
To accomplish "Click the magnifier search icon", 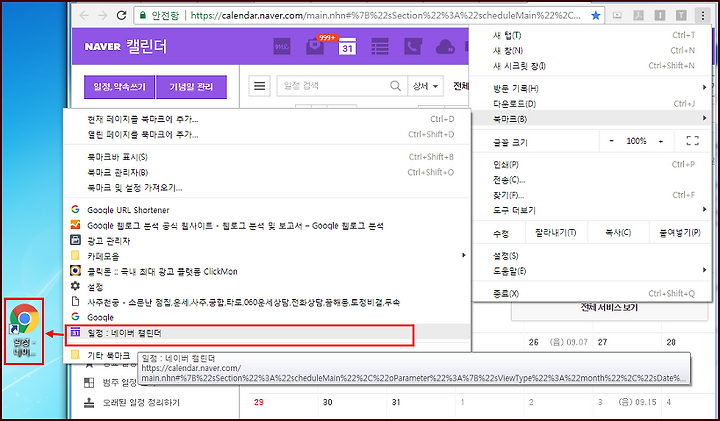I will pos(395,86).
